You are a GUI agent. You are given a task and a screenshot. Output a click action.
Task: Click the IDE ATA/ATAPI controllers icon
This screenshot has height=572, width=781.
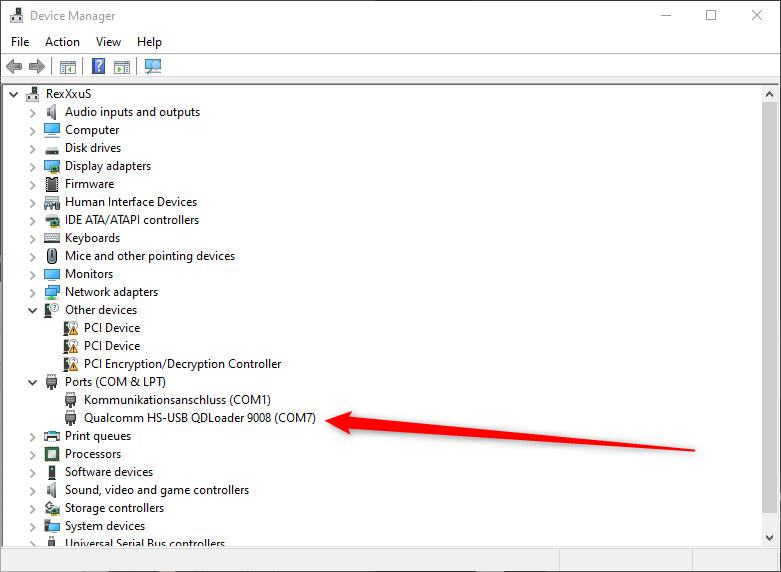tap(52, 220)
